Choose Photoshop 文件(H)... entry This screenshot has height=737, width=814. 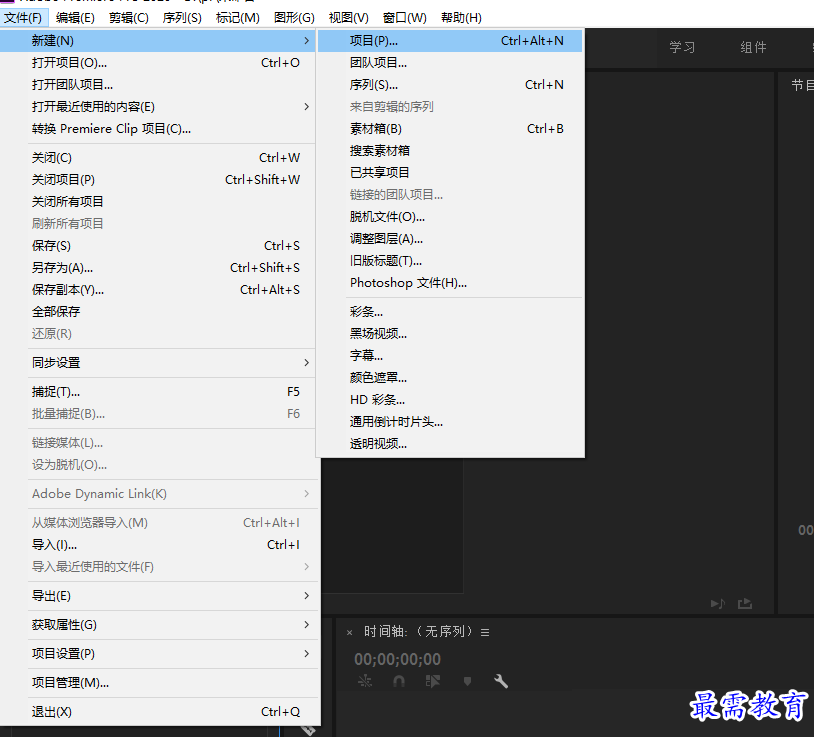click(x=450, y=283)
